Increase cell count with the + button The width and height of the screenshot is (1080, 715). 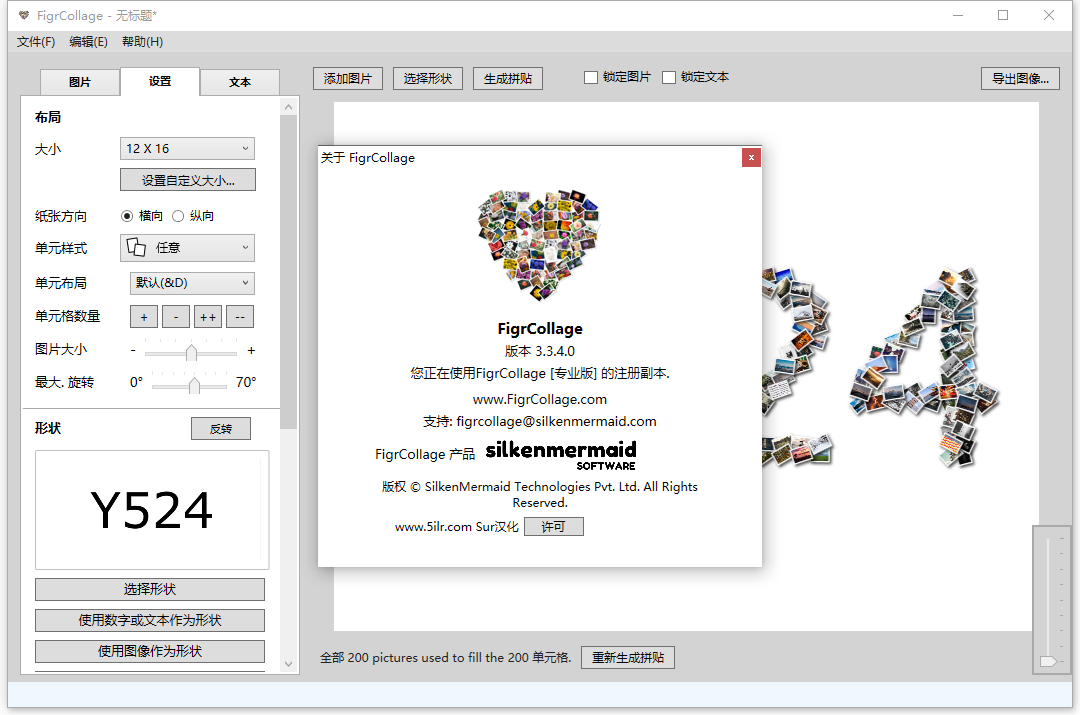tap(144, 317)
